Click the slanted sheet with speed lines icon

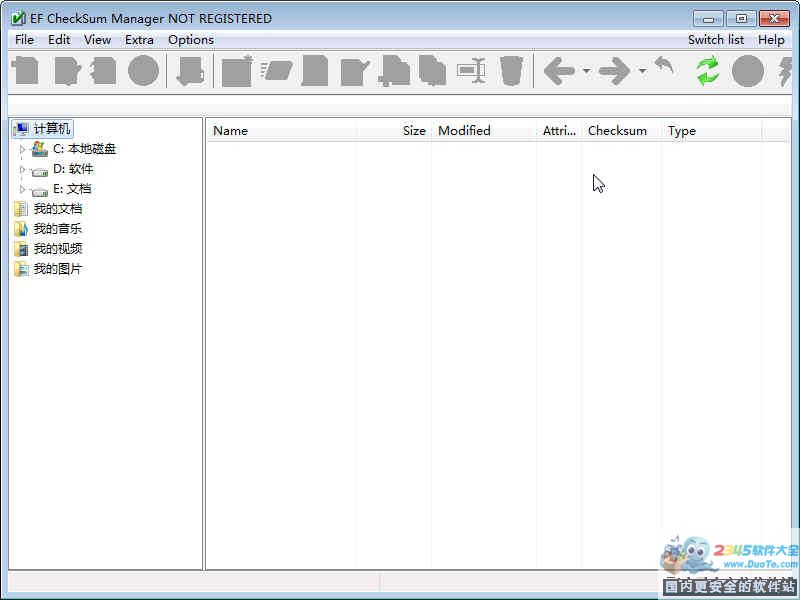pos(277,71)
